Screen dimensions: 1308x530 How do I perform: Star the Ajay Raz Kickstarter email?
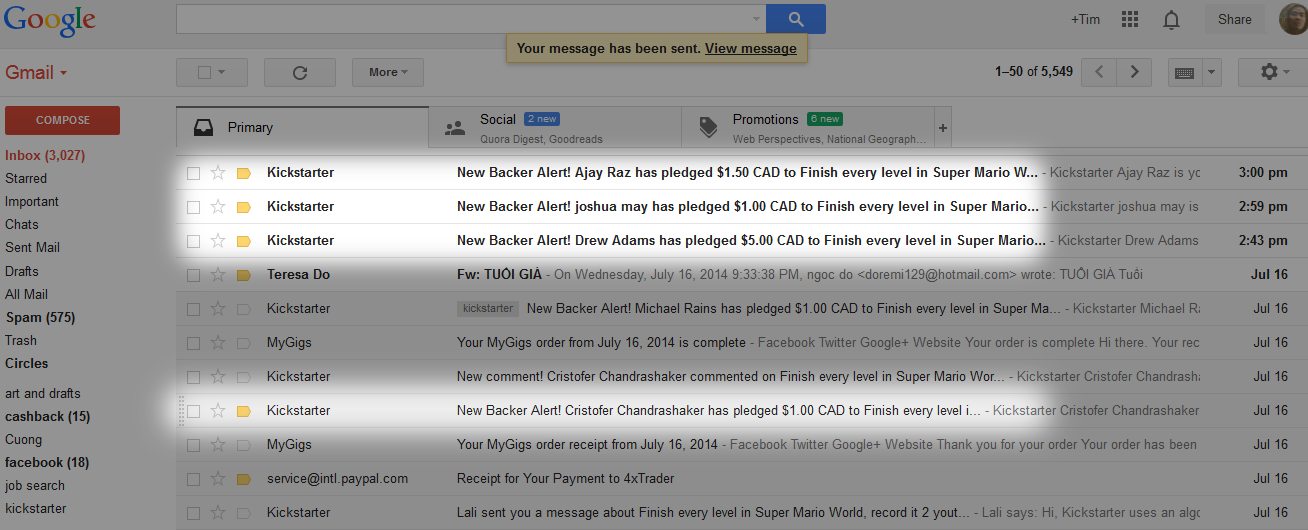(x=218, y=173)
